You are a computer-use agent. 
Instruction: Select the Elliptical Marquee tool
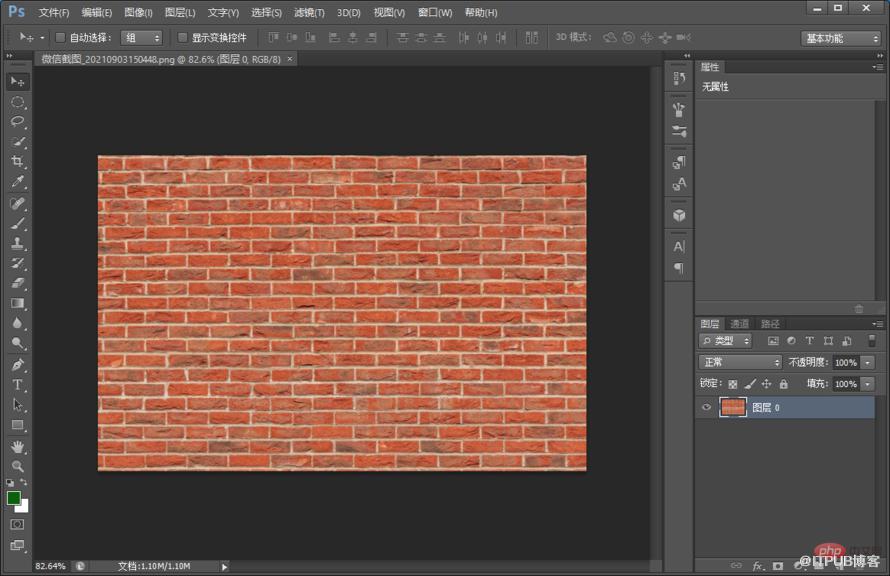(x=18, y=102)
